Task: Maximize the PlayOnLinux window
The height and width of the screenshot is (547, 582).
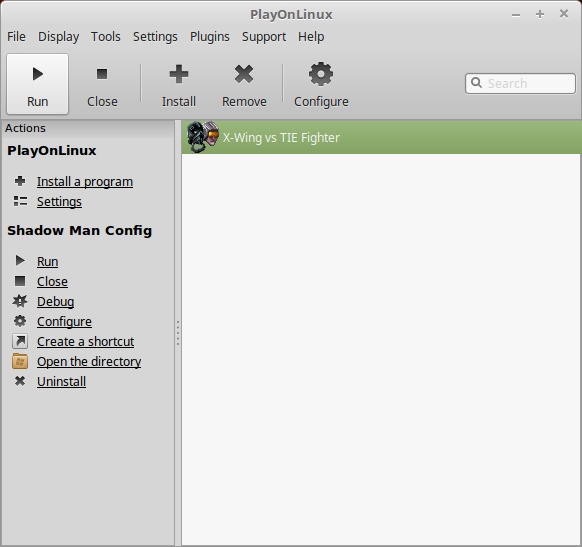Action: [x=540, y=14]
